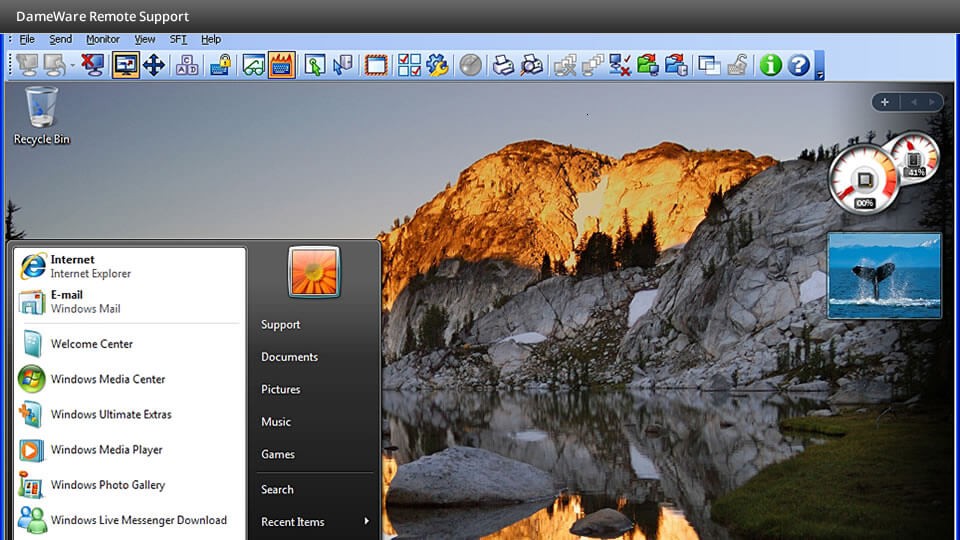
Task: Open the Monitor menu
Action: [102, 39]
